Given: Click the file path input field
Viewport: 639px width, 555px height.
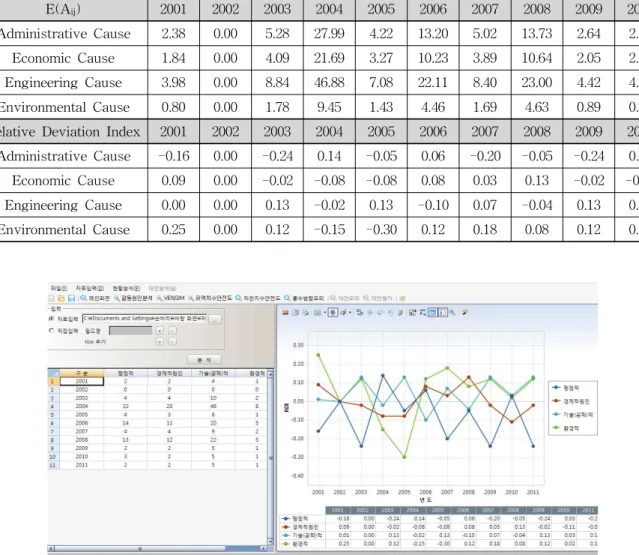Looking at the screenshot, I should point(145,318).
